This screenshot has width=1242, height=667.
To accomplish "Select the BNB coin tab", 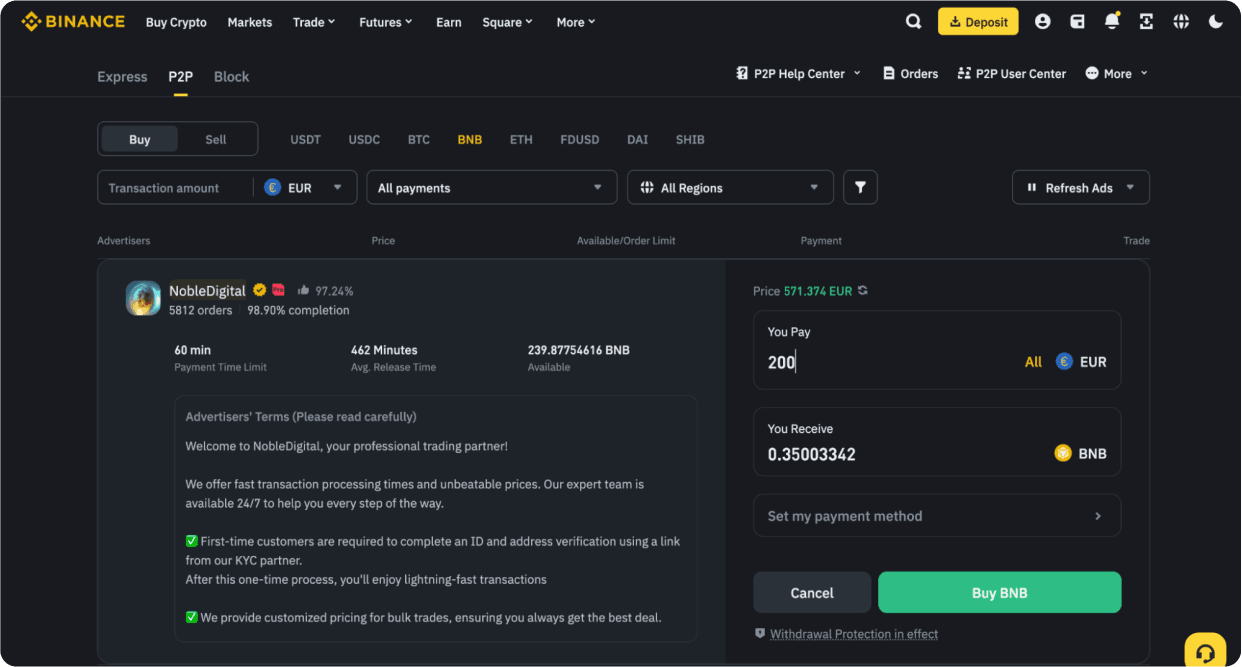I will point(470,139).
